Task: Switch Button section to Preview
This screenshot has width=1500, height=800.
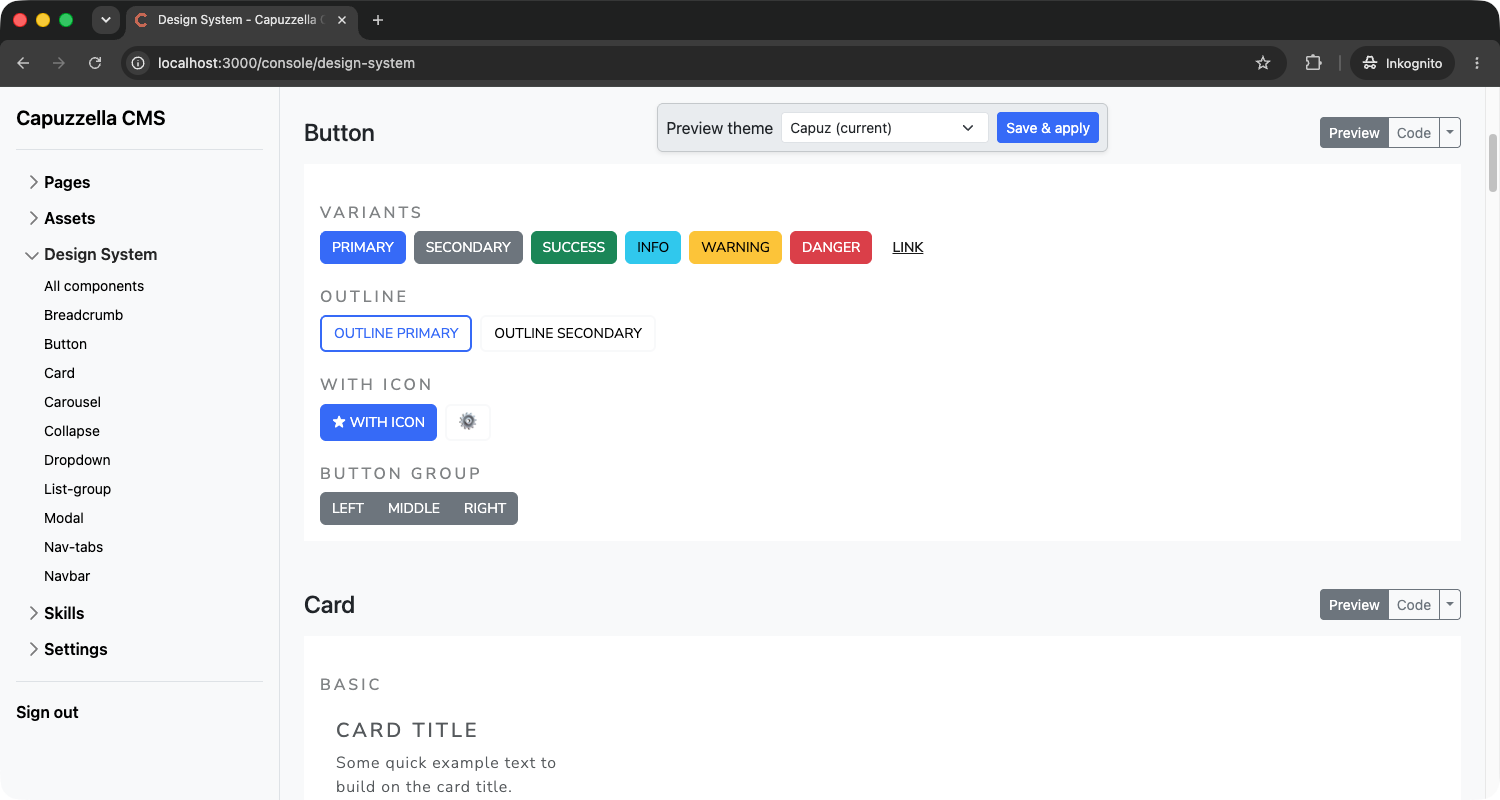Action: coord(1354,133)
